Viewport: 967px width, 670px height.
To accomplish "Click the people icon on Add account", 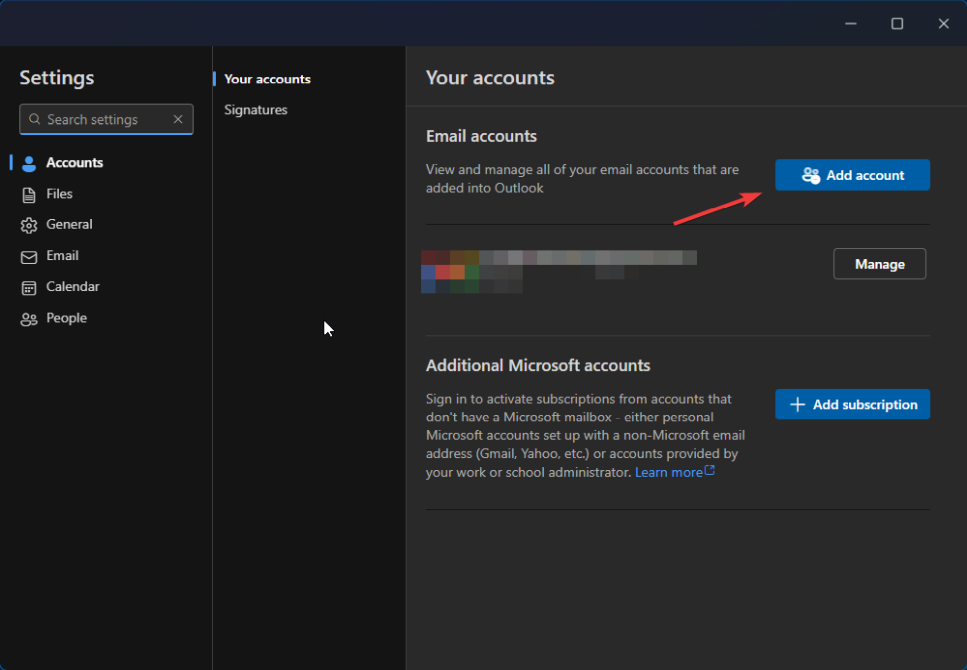I will point(810,175).
